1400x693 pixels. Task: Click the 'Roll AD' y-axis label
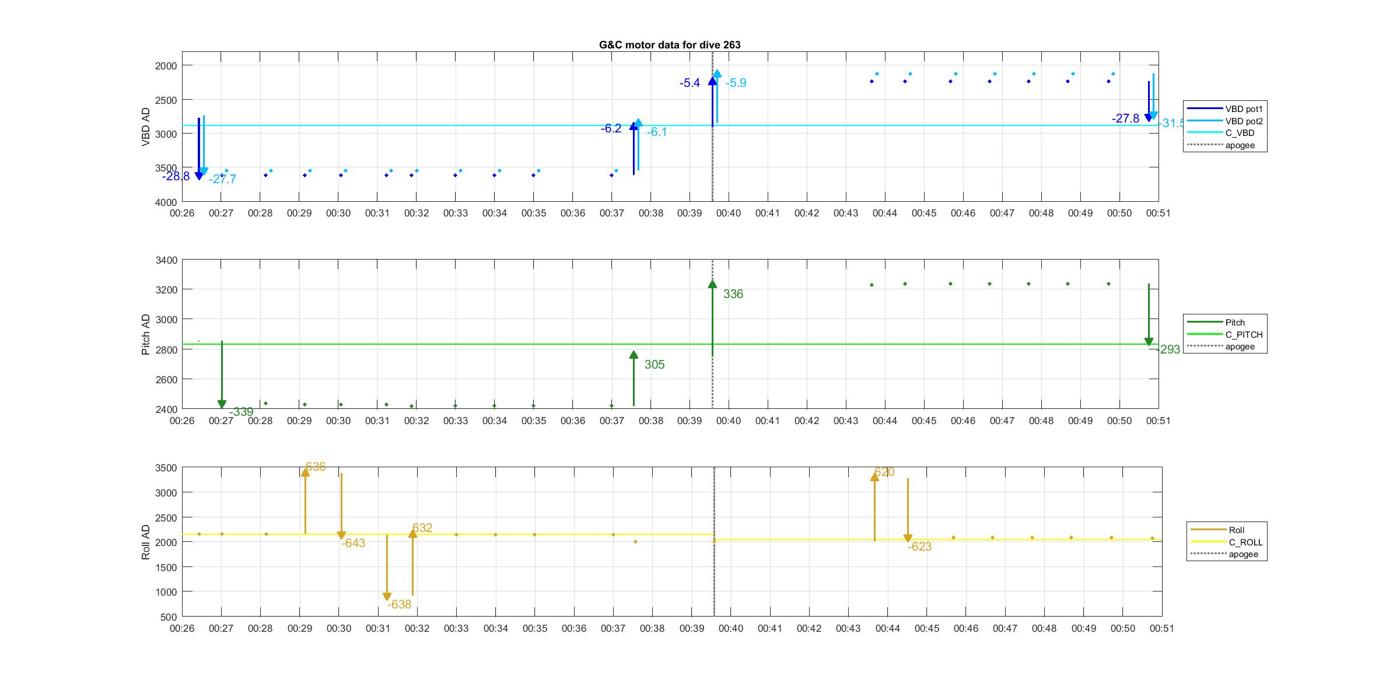click(147, 542)
